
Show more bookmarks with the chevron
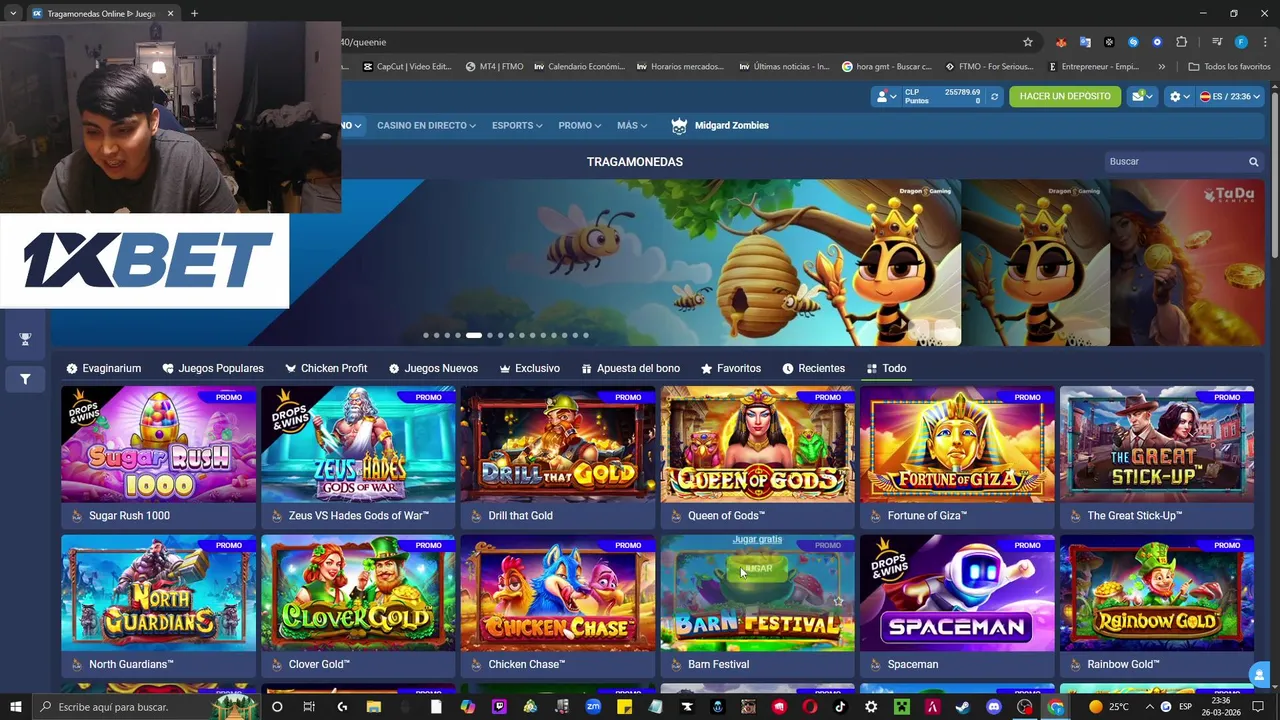click(1161, 67)
